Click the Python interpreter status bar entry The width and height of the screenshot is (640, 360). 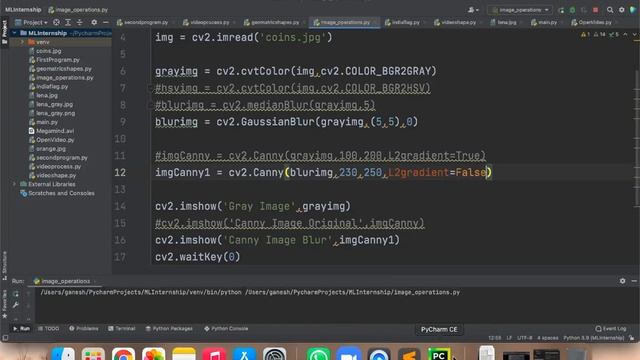pos(593,338)
